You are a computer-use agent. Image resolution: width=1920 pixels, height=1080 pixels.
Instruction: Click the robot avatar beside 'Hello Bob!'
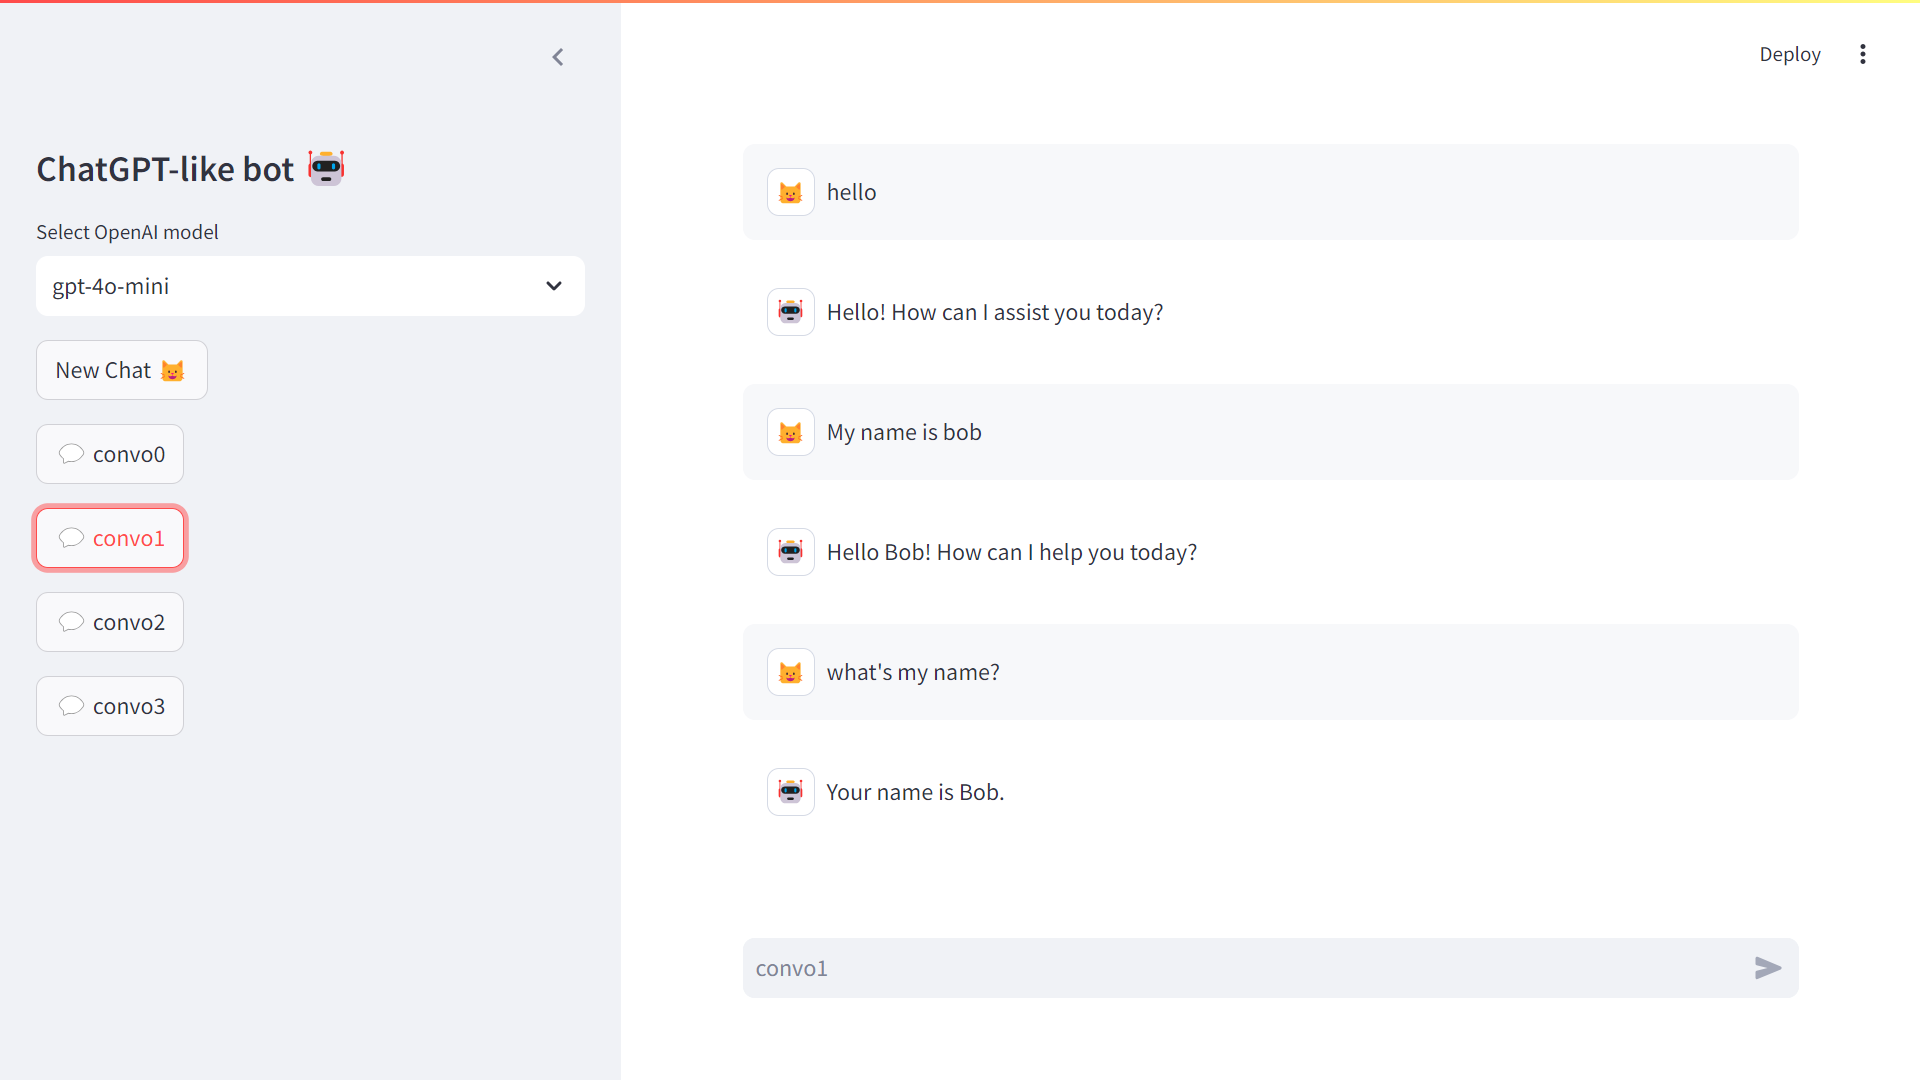[x=791, y=552]
